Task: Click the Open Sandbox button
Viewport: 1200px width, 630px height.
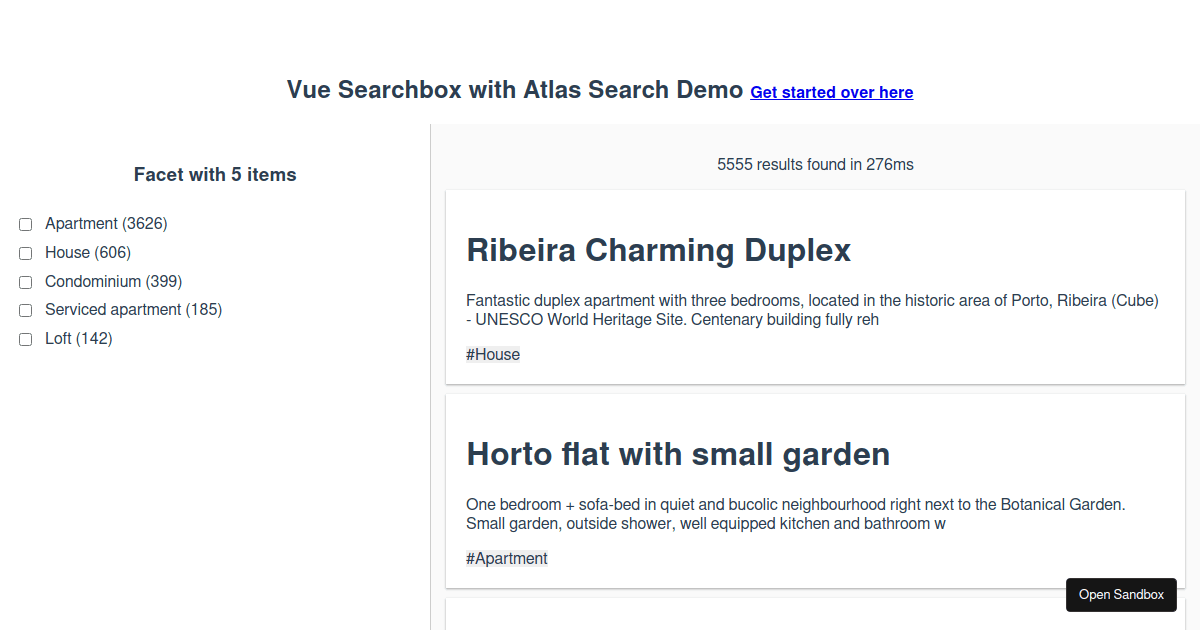Action: [x=1121, y=594]
